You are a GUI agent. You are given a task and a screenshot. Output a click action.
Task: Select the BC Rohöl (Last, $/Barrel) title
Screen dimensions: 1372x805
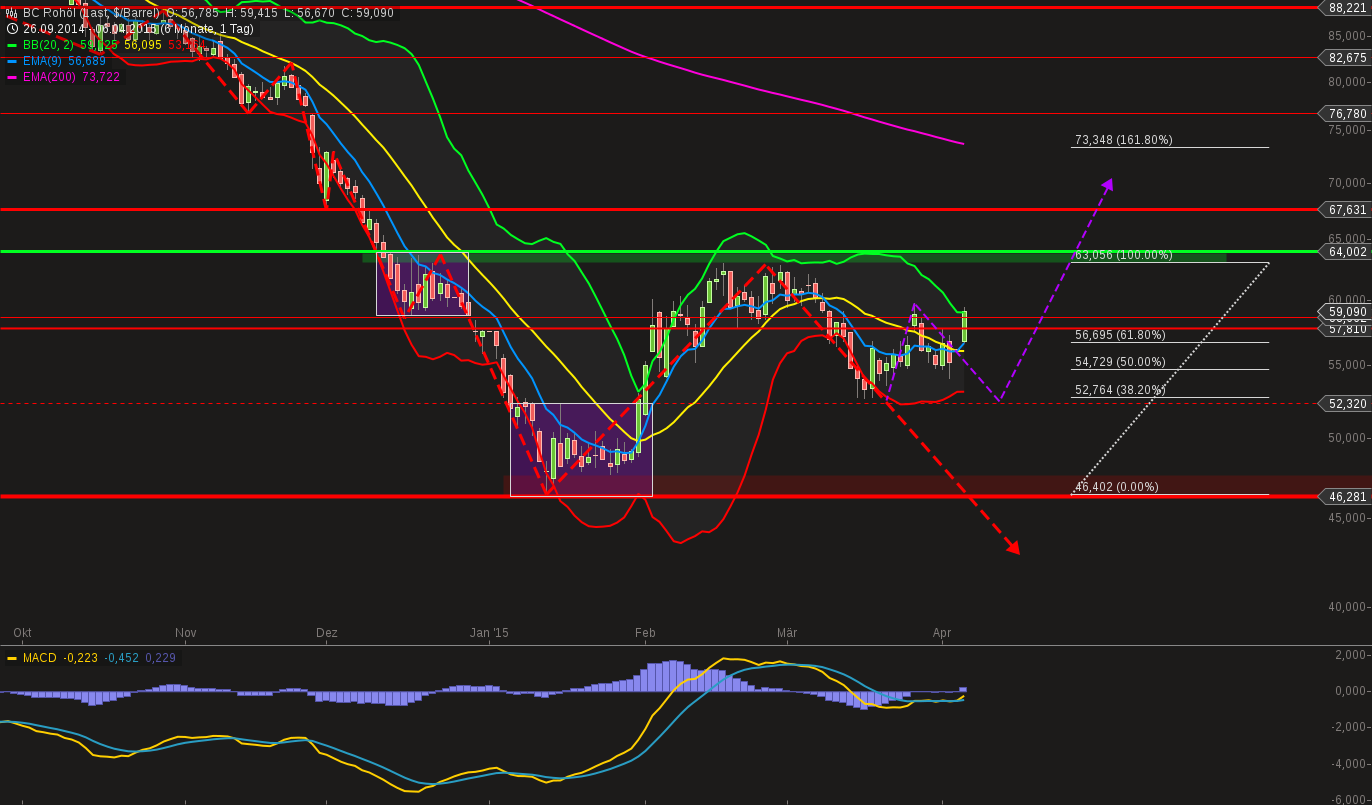coord(91,13)
